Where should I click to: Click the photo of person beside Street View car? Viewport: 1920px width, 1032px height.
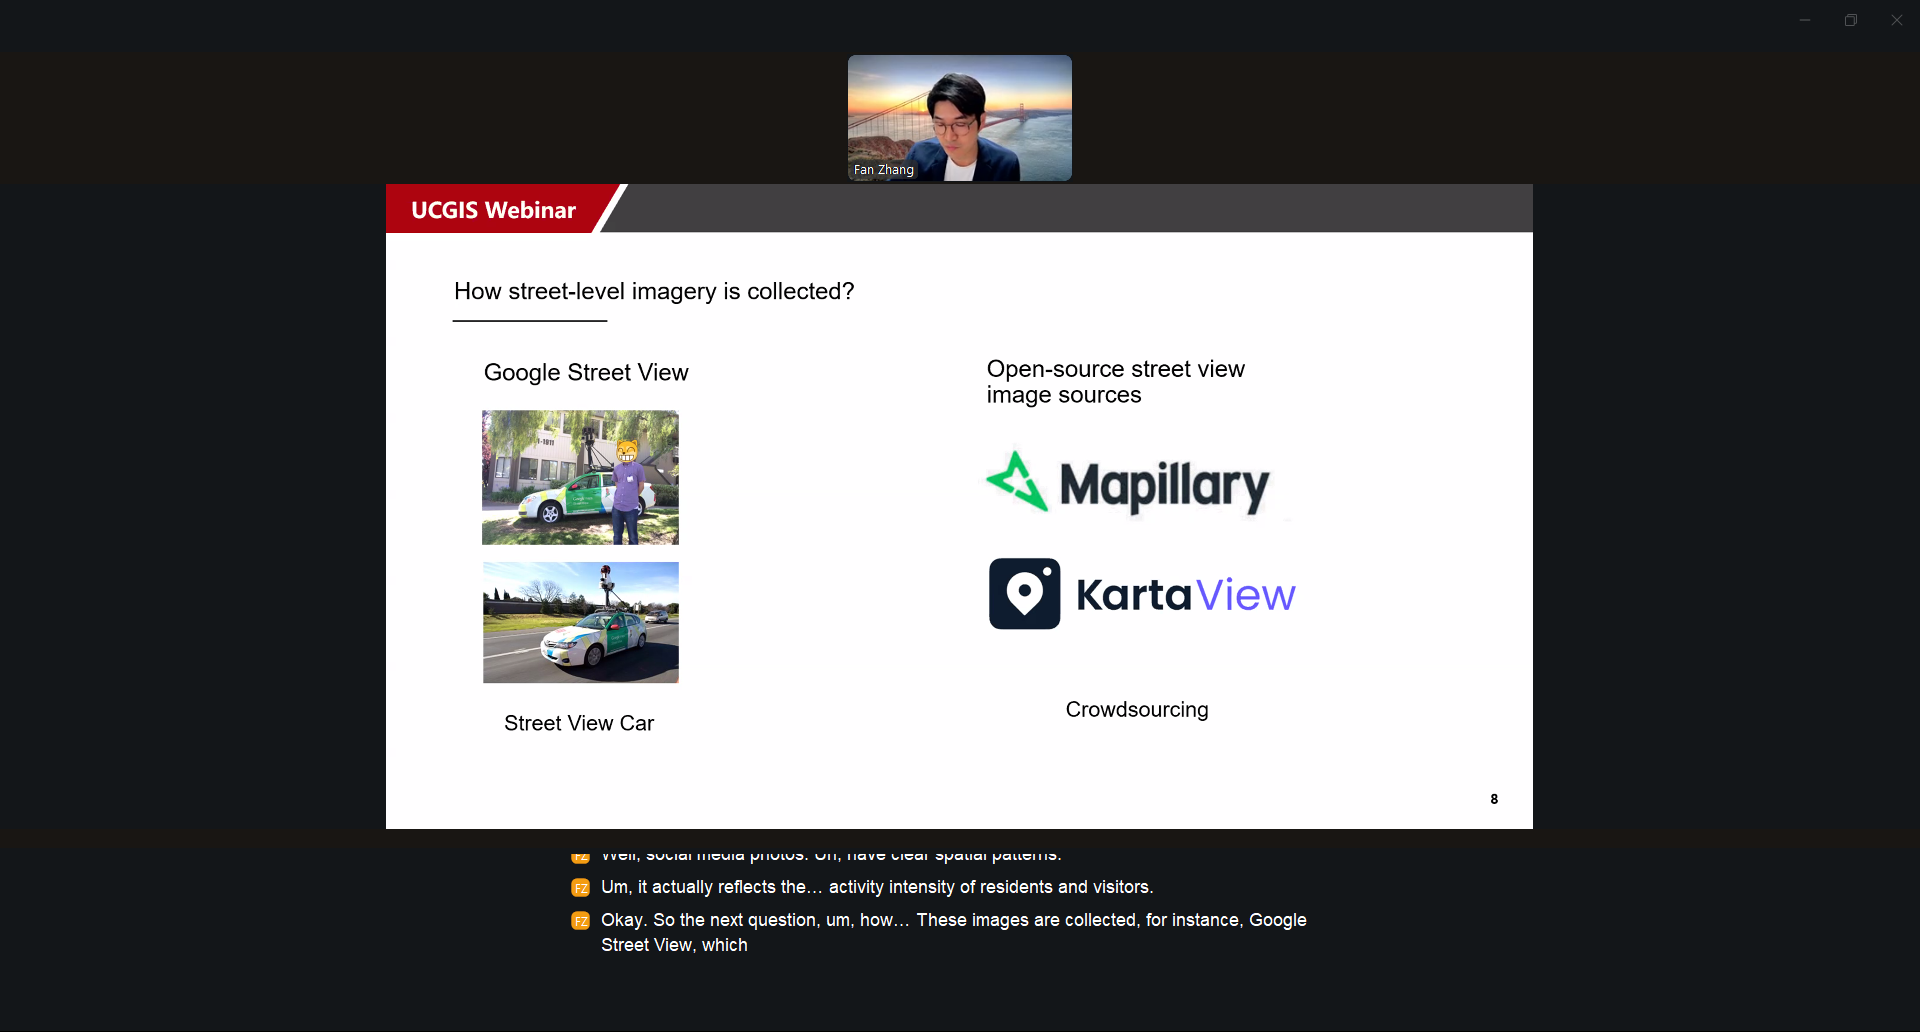click(x=580, y=477)
